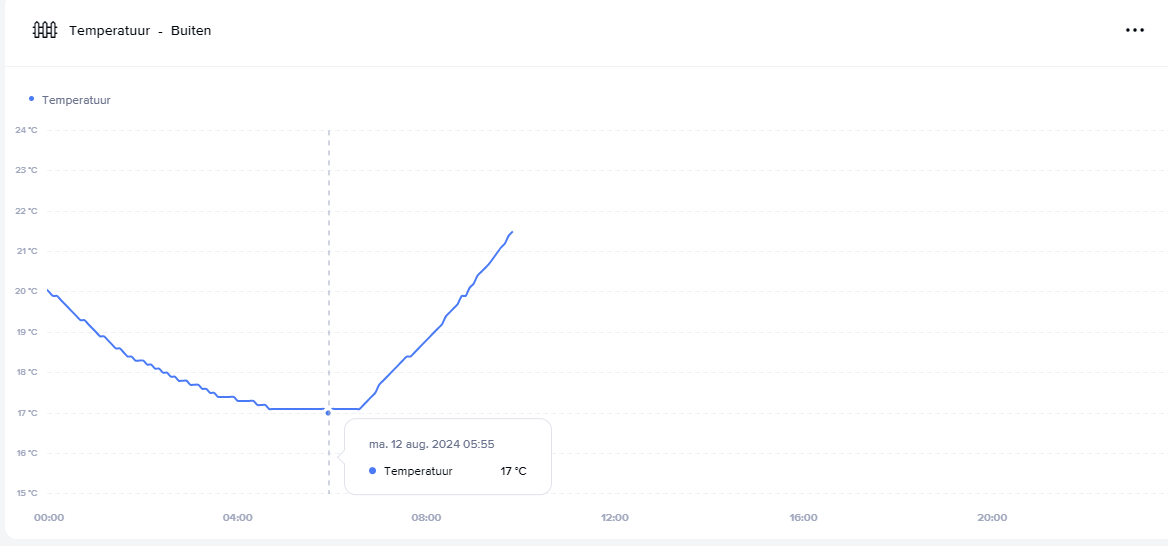This screenshot has height=546, width=1168.
Task: Click the 16:00 time axis label
Action: click(x=803, y=518)
